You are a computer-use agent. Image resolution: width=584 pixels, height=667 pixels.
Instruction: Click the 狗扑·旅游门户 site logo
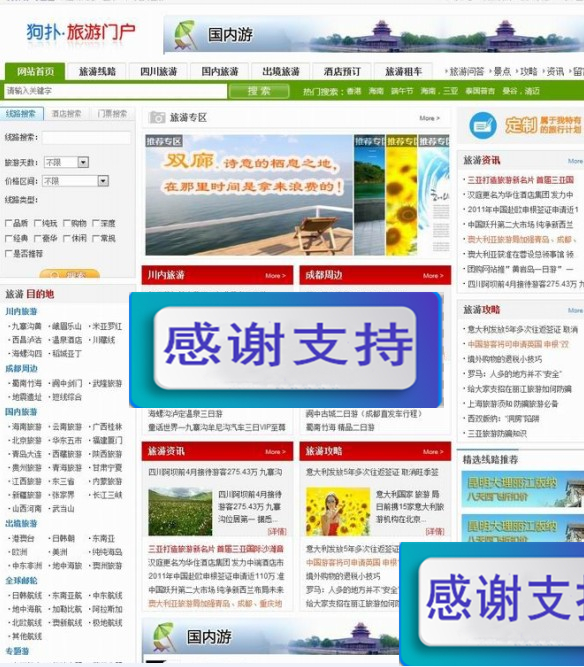[81, 32]
